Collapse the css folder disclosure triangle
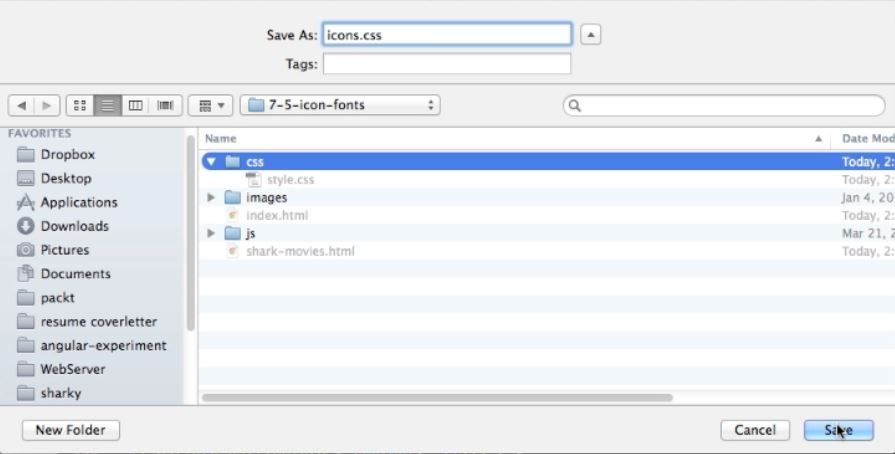 coord(211,162)
